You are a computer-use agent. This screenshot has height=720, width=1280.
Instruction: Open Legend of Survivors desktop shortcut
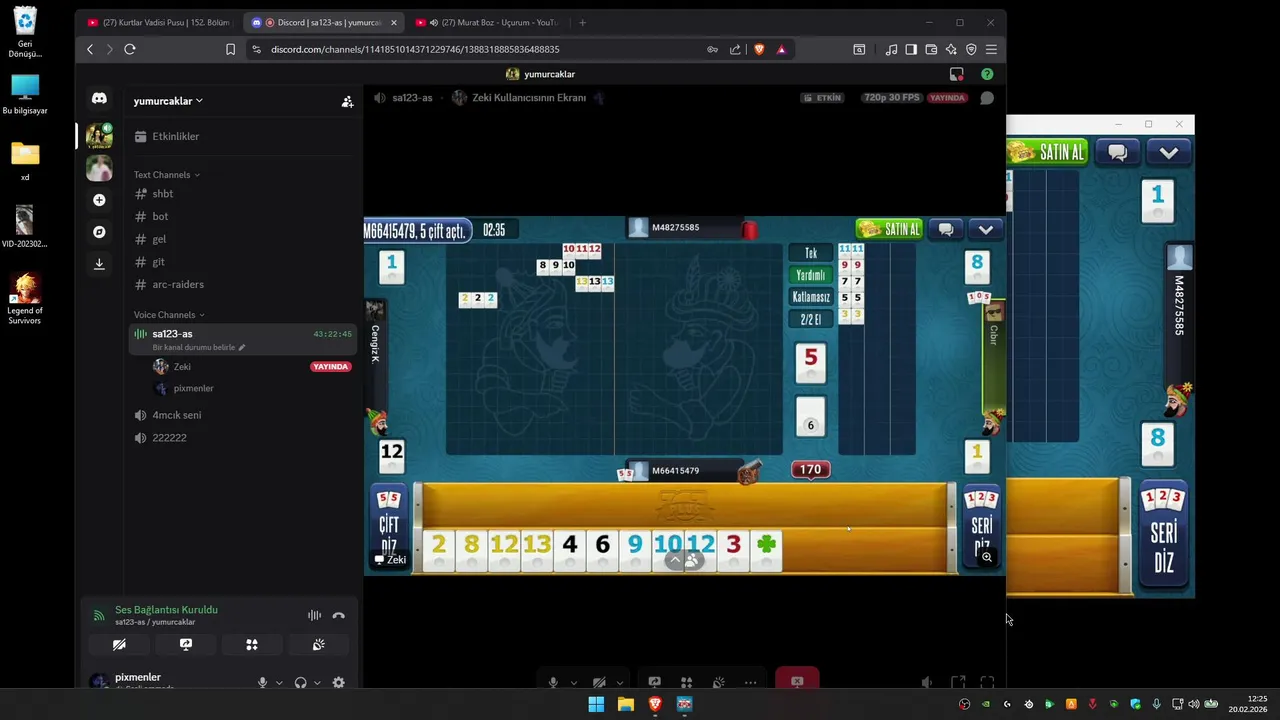(x=25, y=299)
